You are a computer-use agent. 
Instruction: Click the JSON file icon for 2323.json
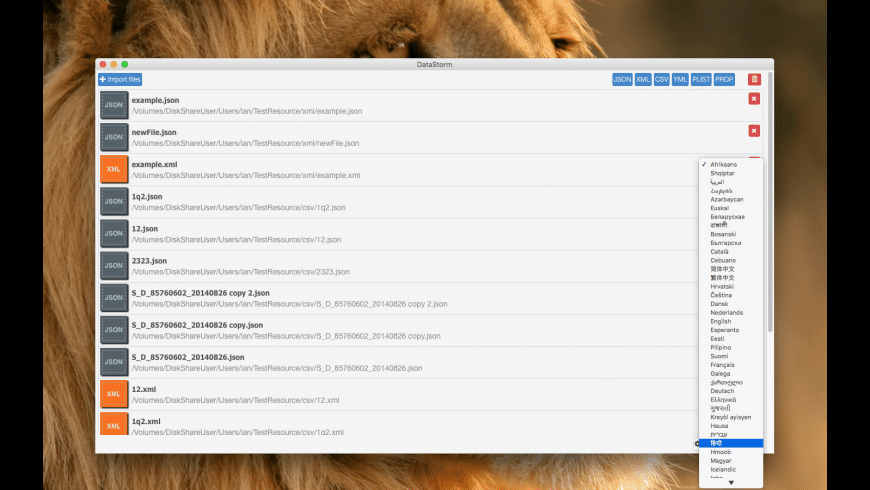tap(114, 266)
